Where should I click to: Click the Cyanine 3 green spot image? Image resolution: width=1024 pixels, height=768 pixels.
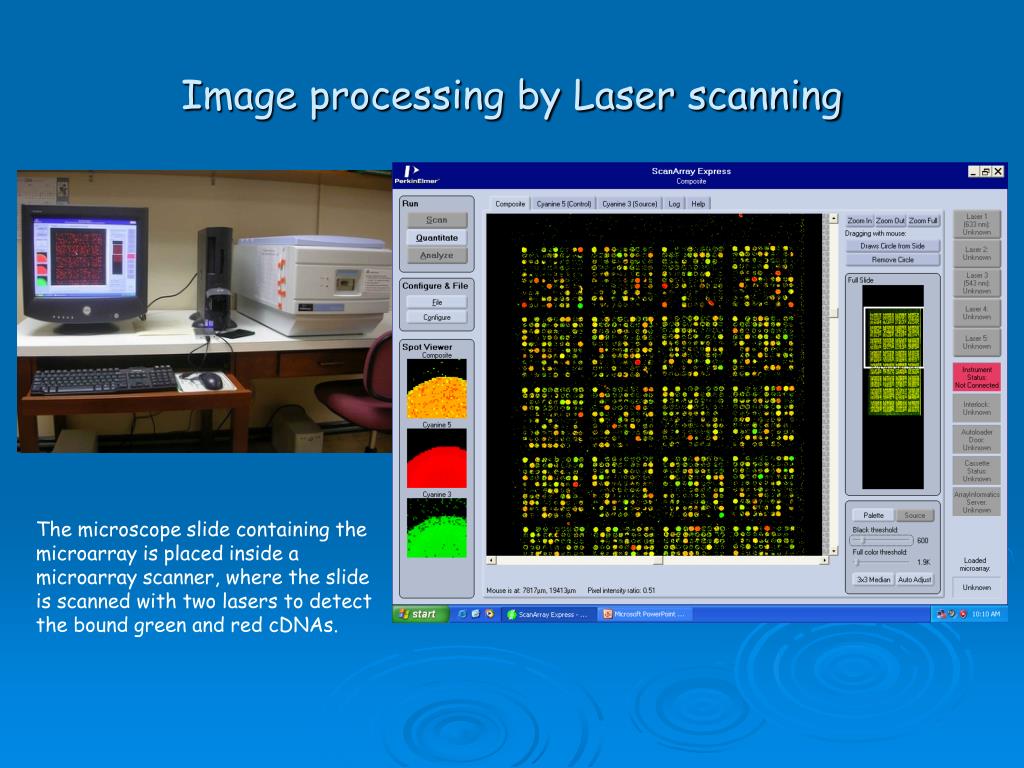(x=437, y=528)
